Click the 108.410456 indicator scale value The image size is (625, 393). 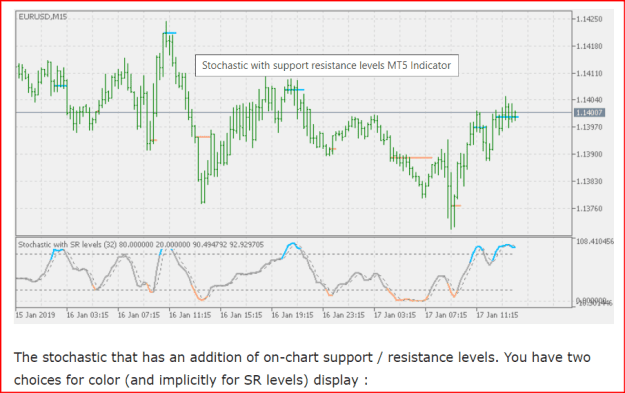click(x=595, y=241)
